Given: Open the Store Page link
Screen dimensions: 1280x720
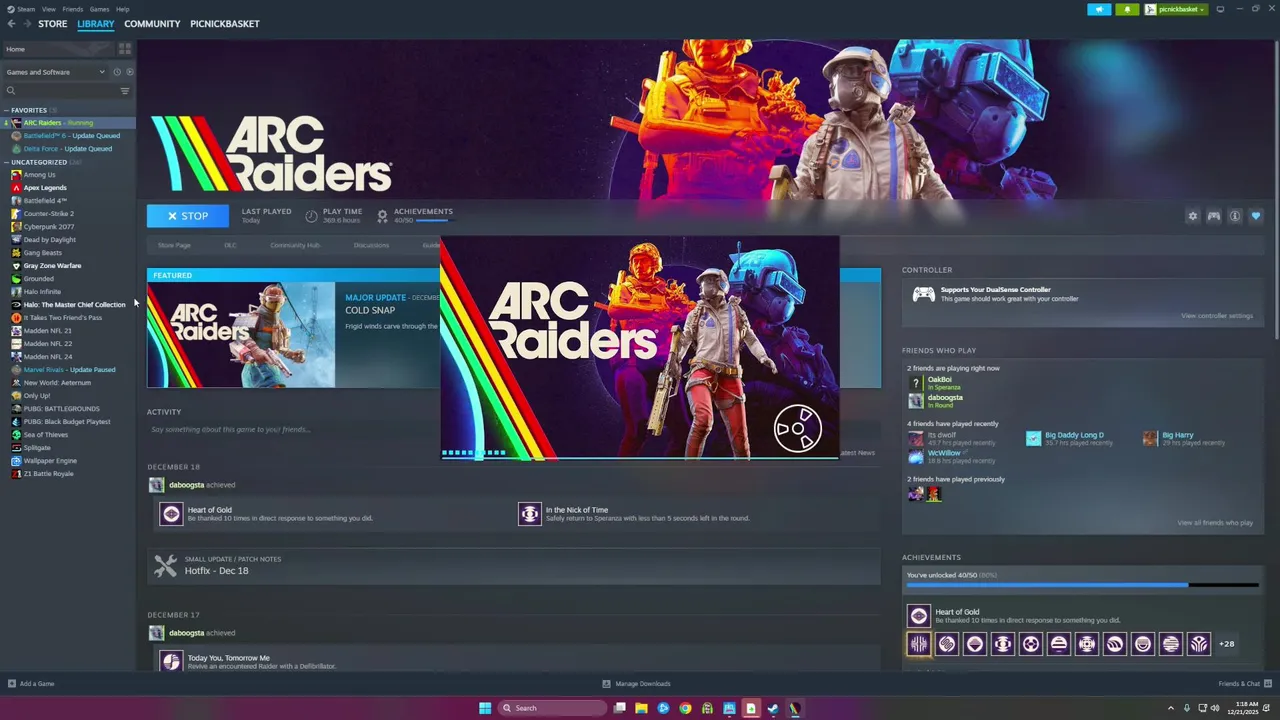Looking at the screenshot, I should (174, 245).
